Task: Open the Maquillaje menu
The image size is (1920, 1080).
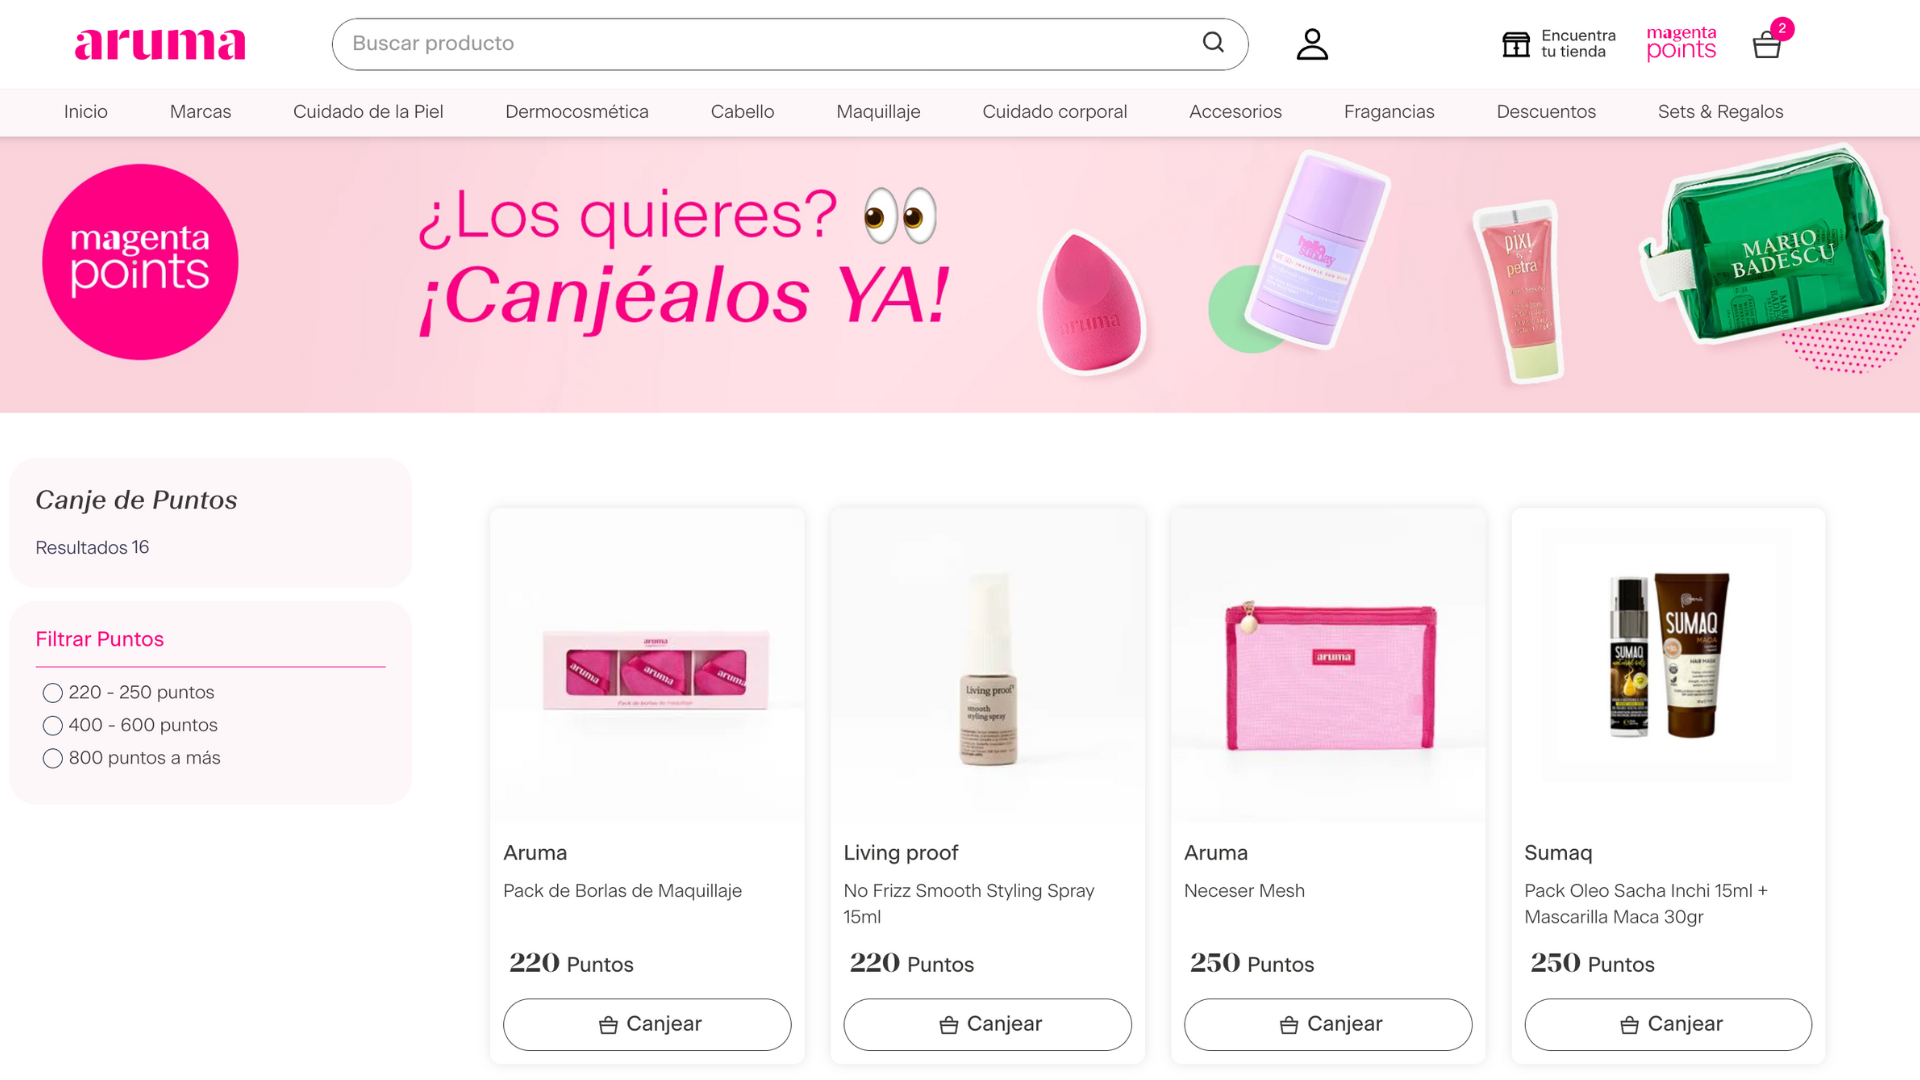Action: (878, 112)
